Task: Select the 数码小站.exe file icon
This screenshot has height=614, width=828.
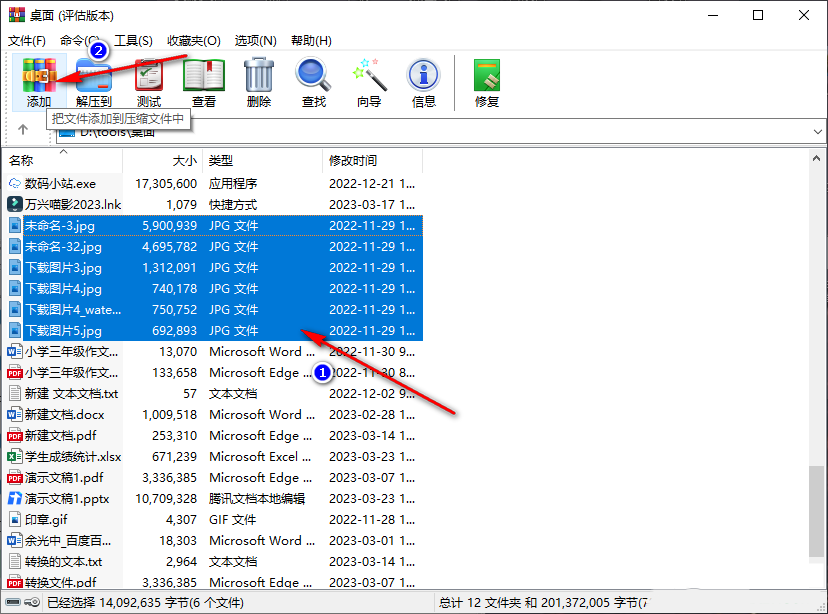Action: point(15,184)
